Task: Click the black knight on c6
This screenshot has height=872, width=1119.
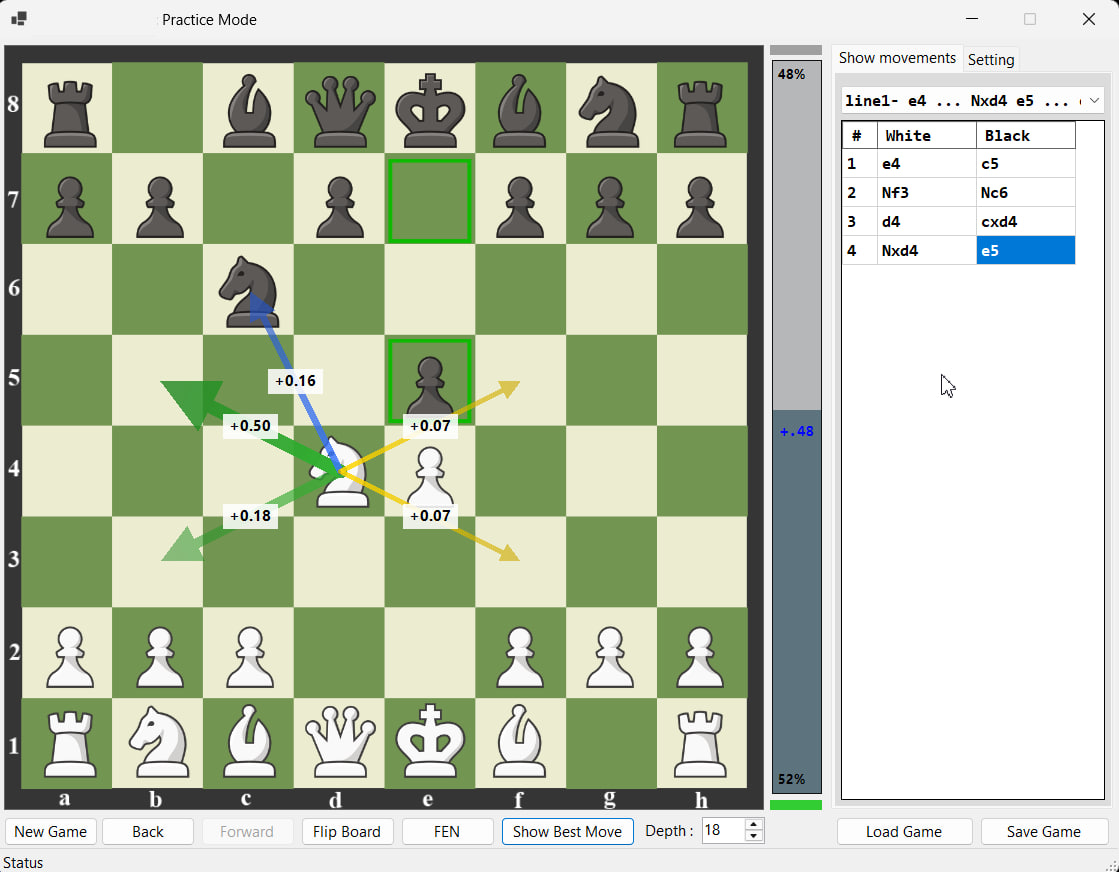Action: coord(248,291)
